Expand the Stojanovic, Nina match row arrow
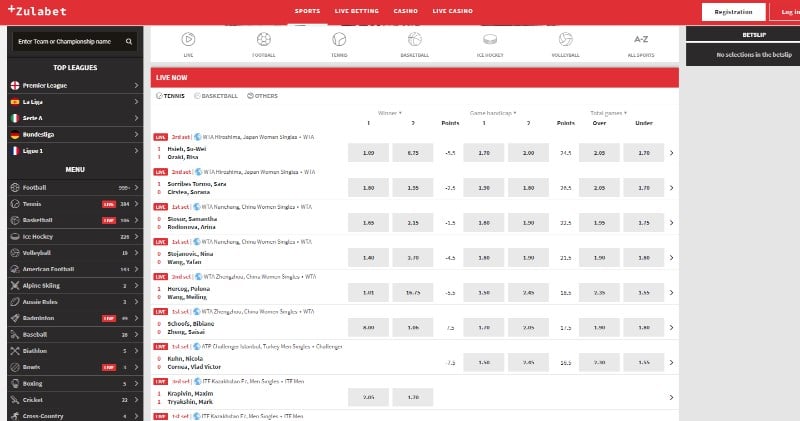 tap(671, 258)
